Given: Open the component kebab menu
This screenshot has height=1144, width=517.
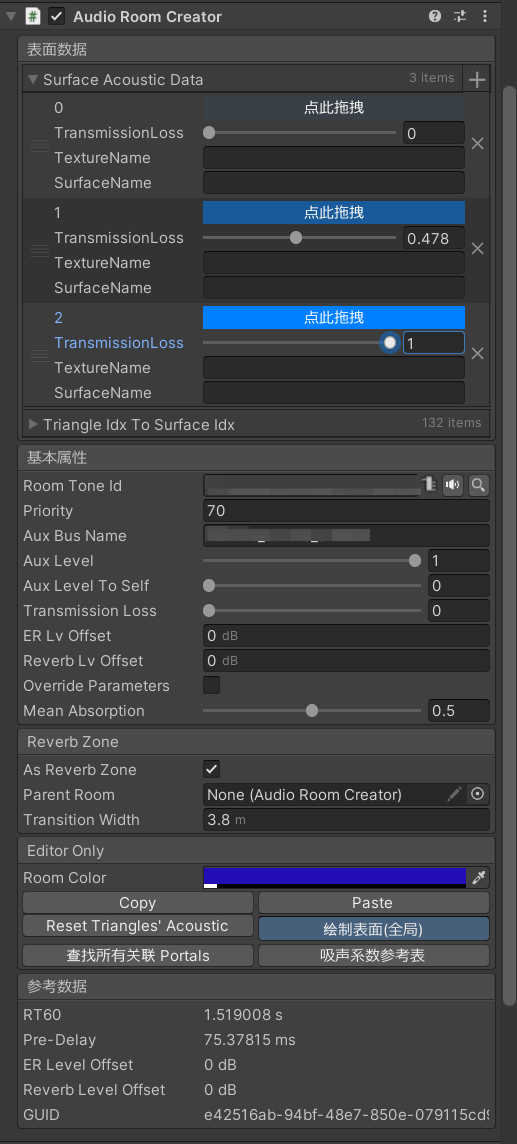Looking at the screenshot, I should click(x=485, y=15).
